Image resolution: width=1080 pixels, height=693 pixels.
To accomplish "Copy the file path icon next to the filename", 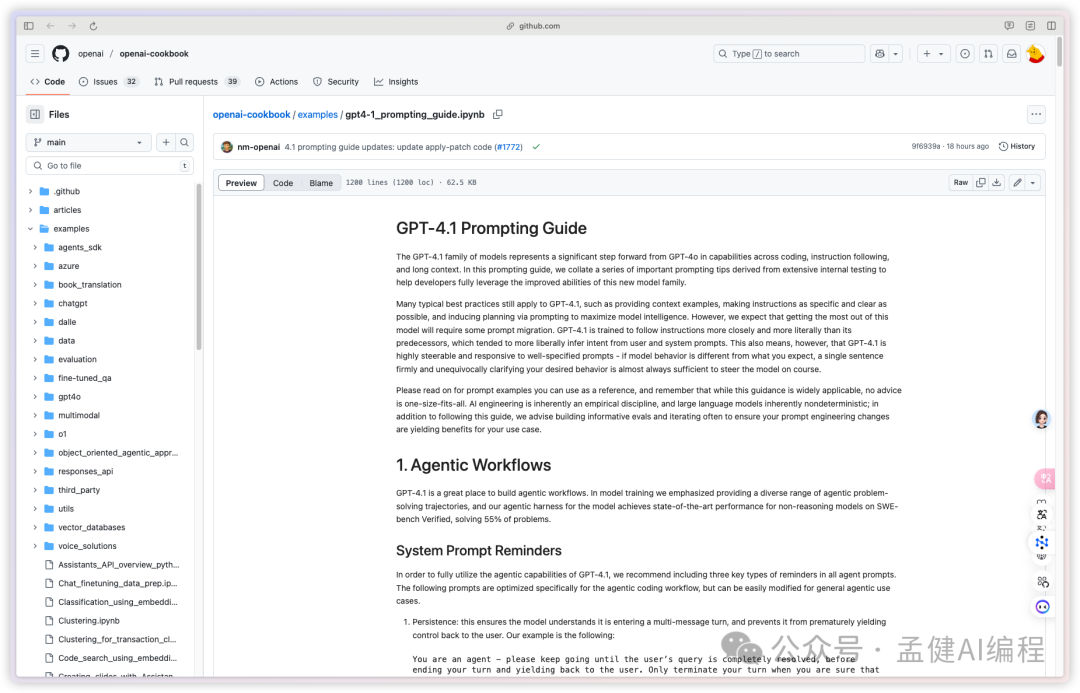I will pos(497,114).
